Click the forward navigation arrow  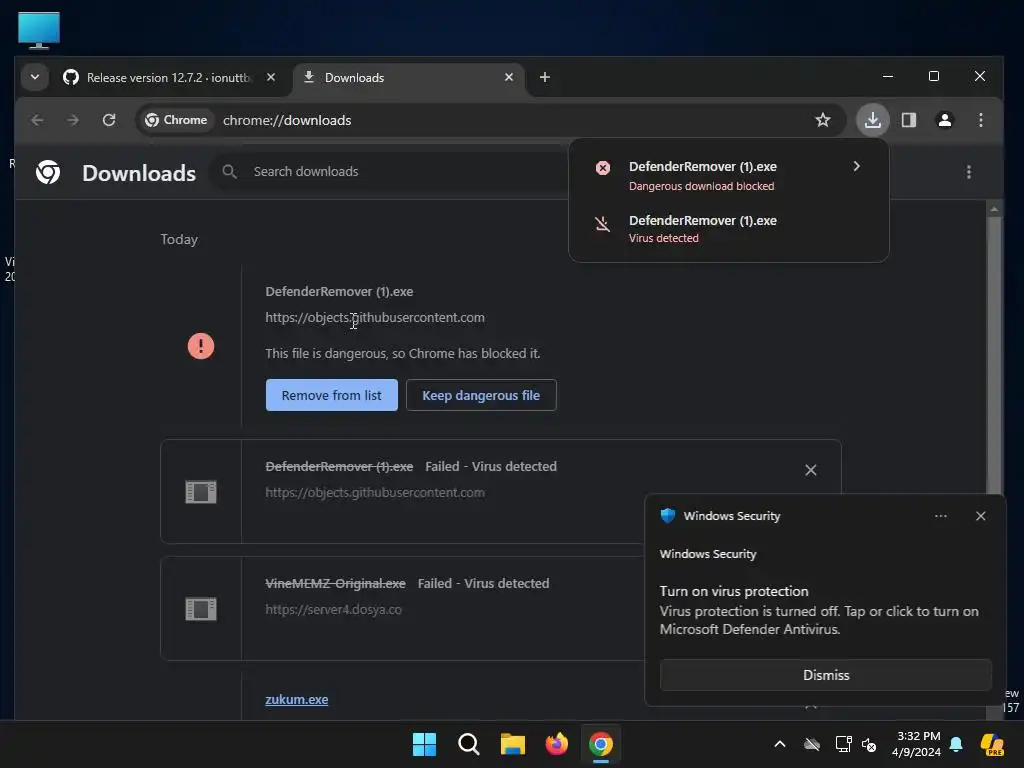[x=73, y=120]
